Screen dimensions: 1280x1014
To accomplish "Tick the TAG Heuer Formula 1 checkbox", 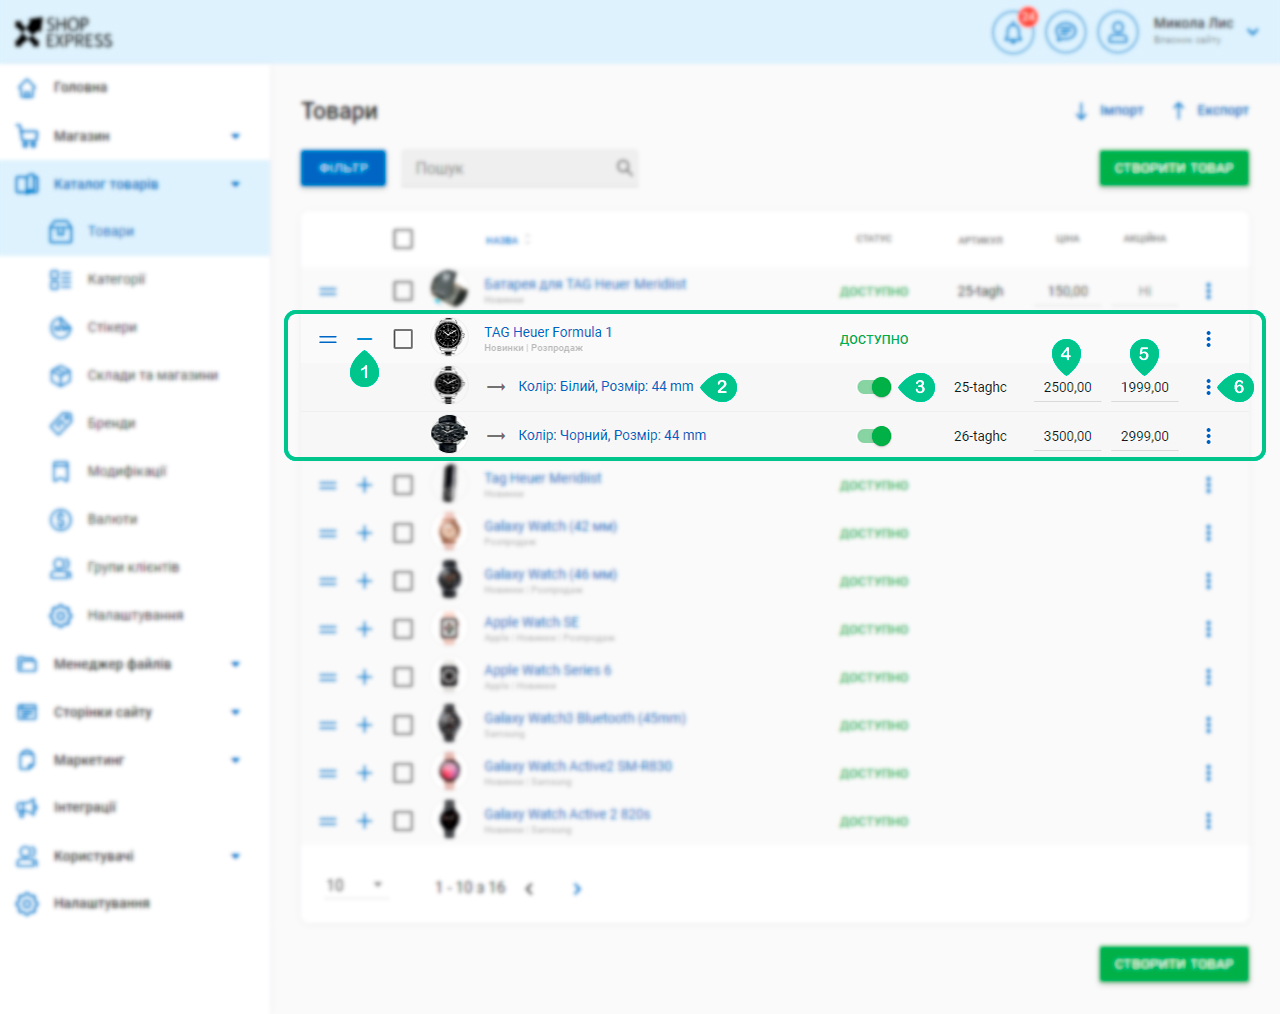I will [x=403, y=339].
